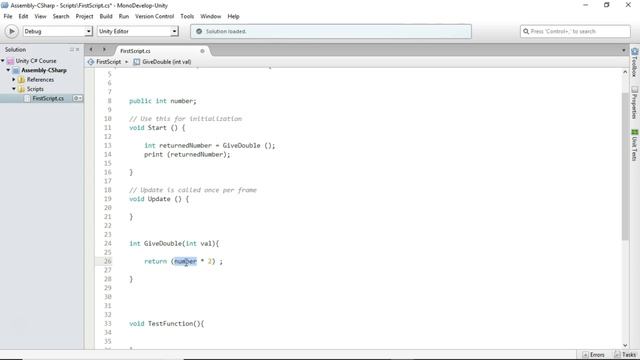The width and height of the screenshot is (640, 360).
Task: Start debugging with the Run play button
Action: click(11, 31)
